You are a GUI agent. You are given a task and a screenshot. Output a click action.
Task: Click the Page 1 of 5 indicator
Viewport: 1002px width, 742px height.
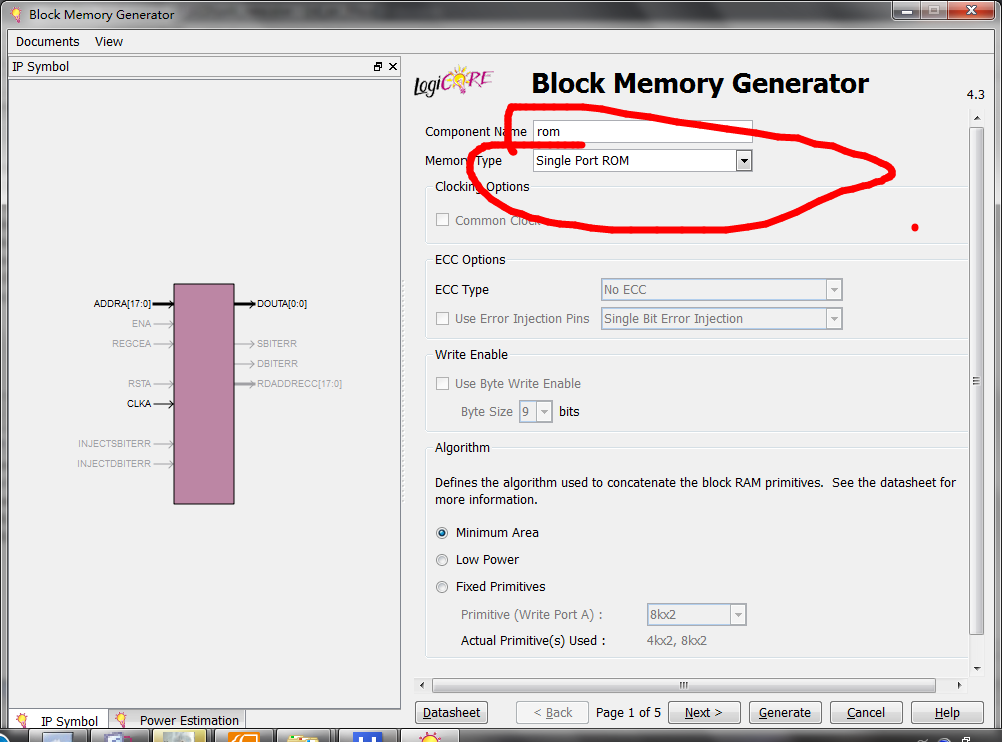[x=628, y=713]
